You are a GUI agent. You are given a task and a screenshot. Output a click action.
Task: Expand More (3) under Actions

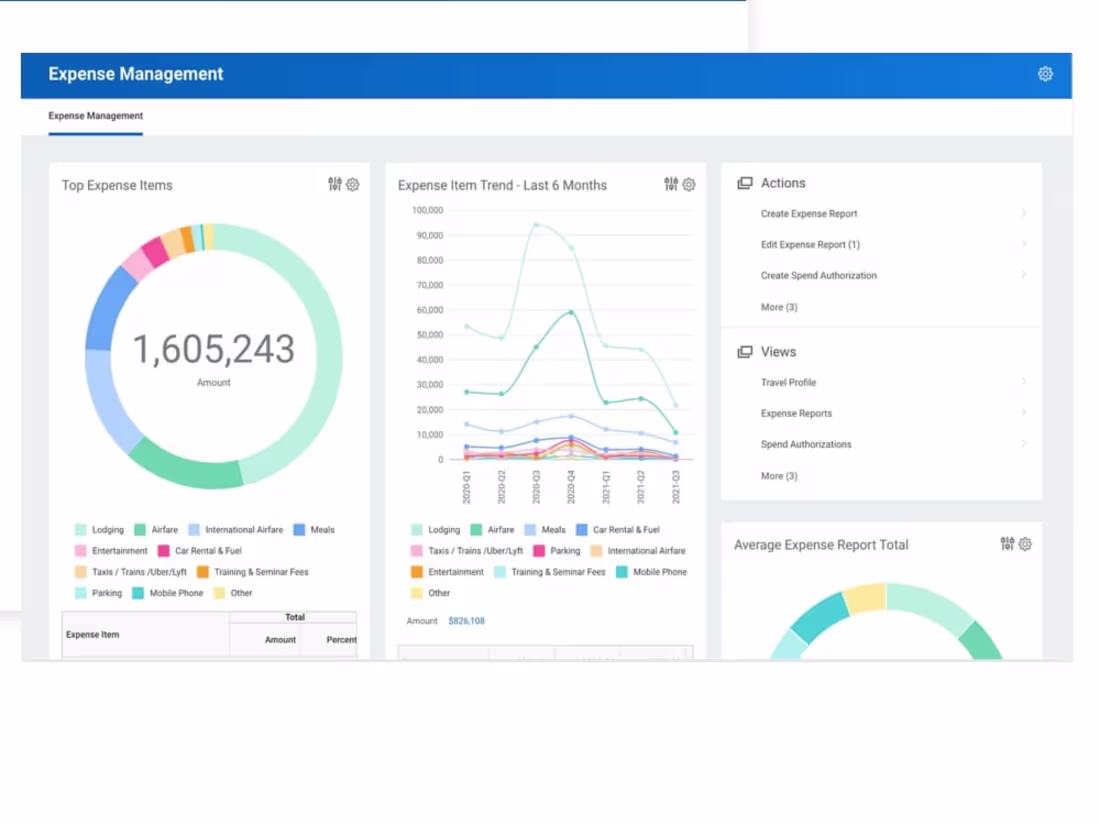click(x=778, y=307)
